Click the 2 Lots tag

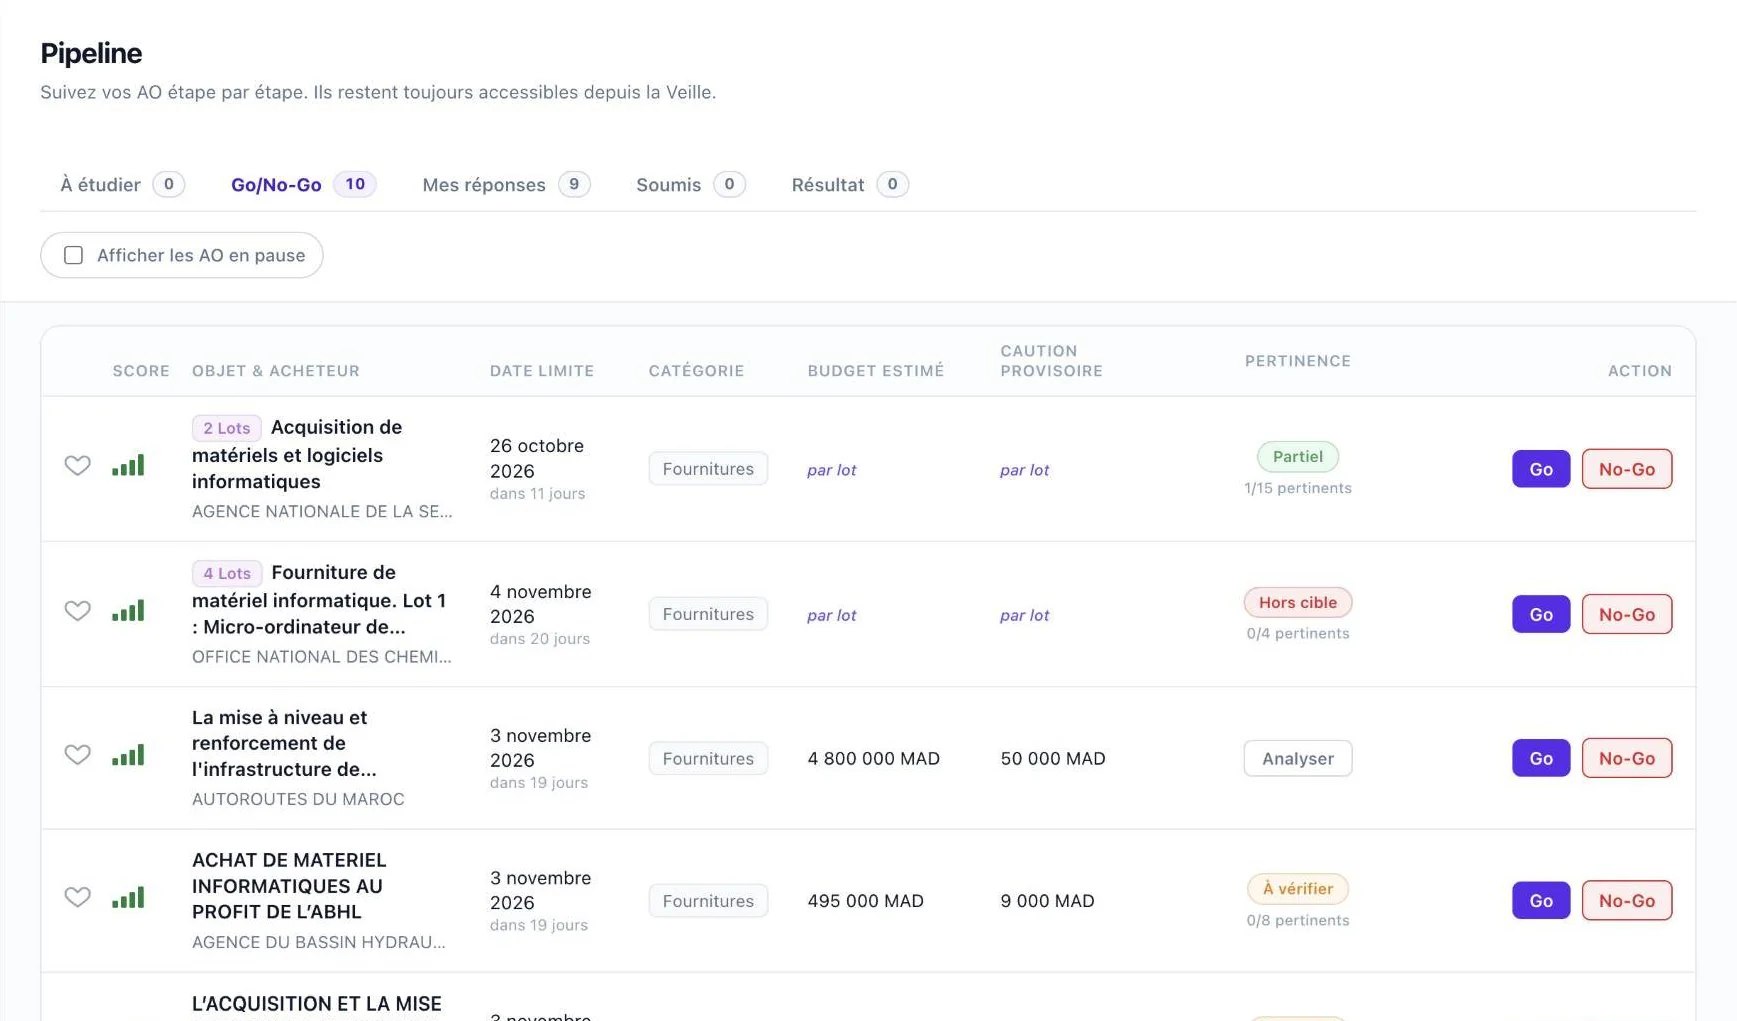(227, 428)
